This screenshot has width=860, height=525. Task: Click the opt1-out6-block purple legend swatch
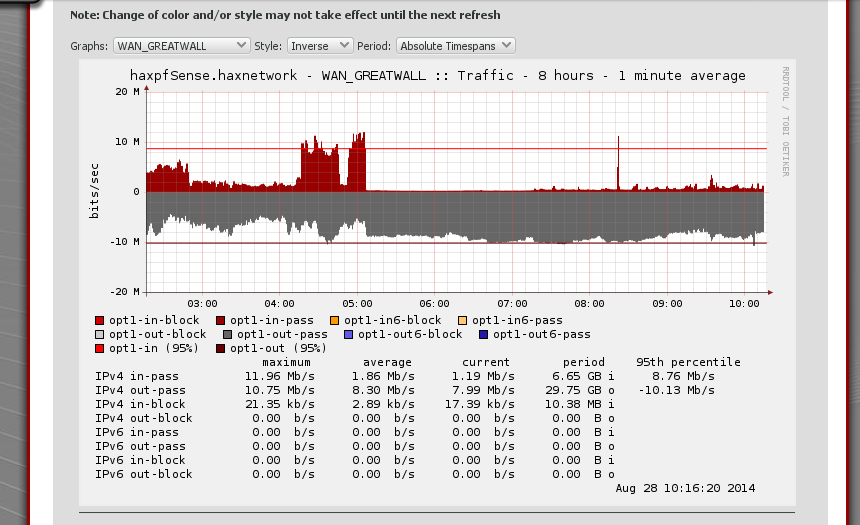click(348, 335)
